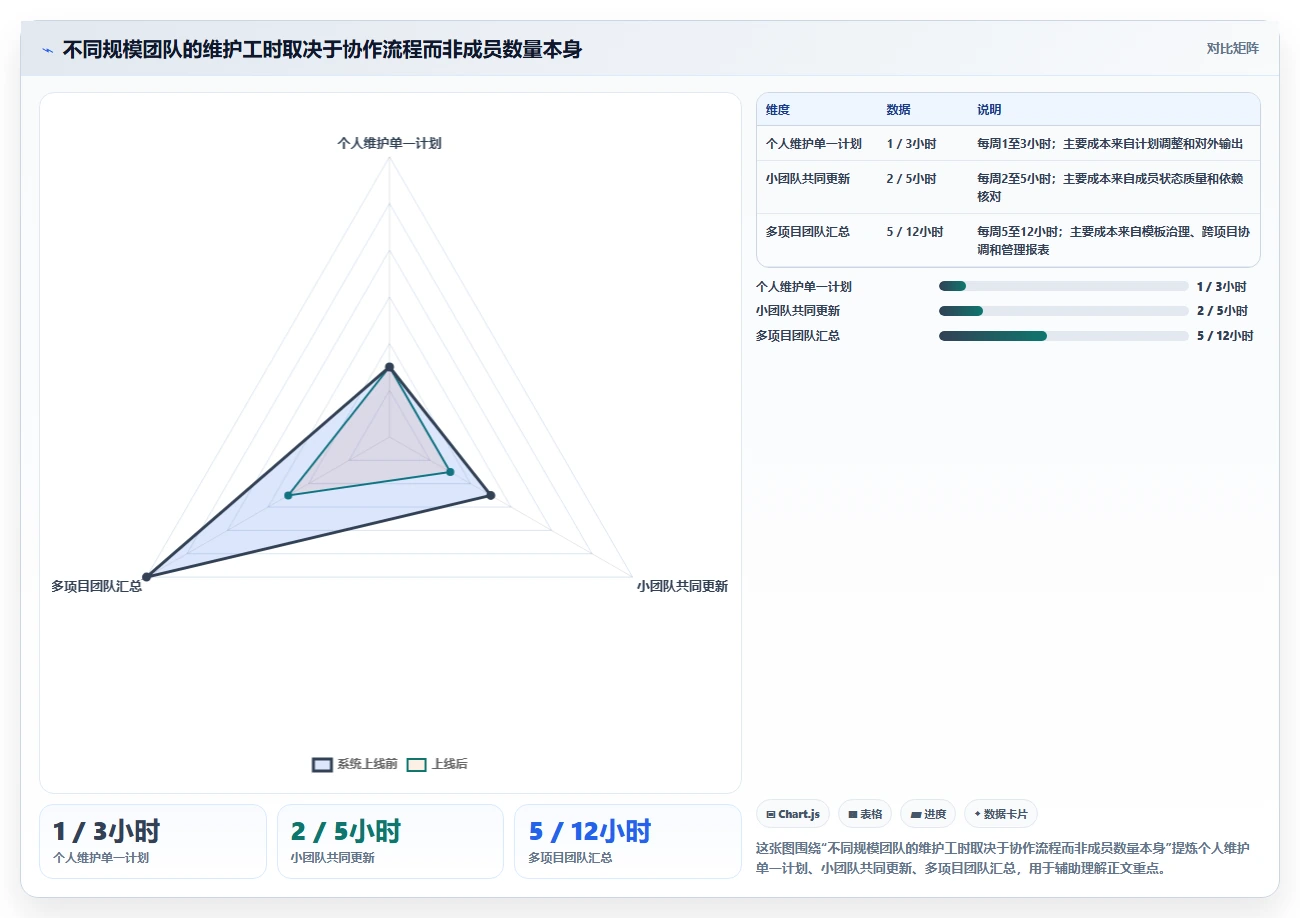Click the description starting 每周5至12小时
Image resolution: width=1300 pixels, height=918 pixels.
pyautogui.click(x=1114, y=241)
